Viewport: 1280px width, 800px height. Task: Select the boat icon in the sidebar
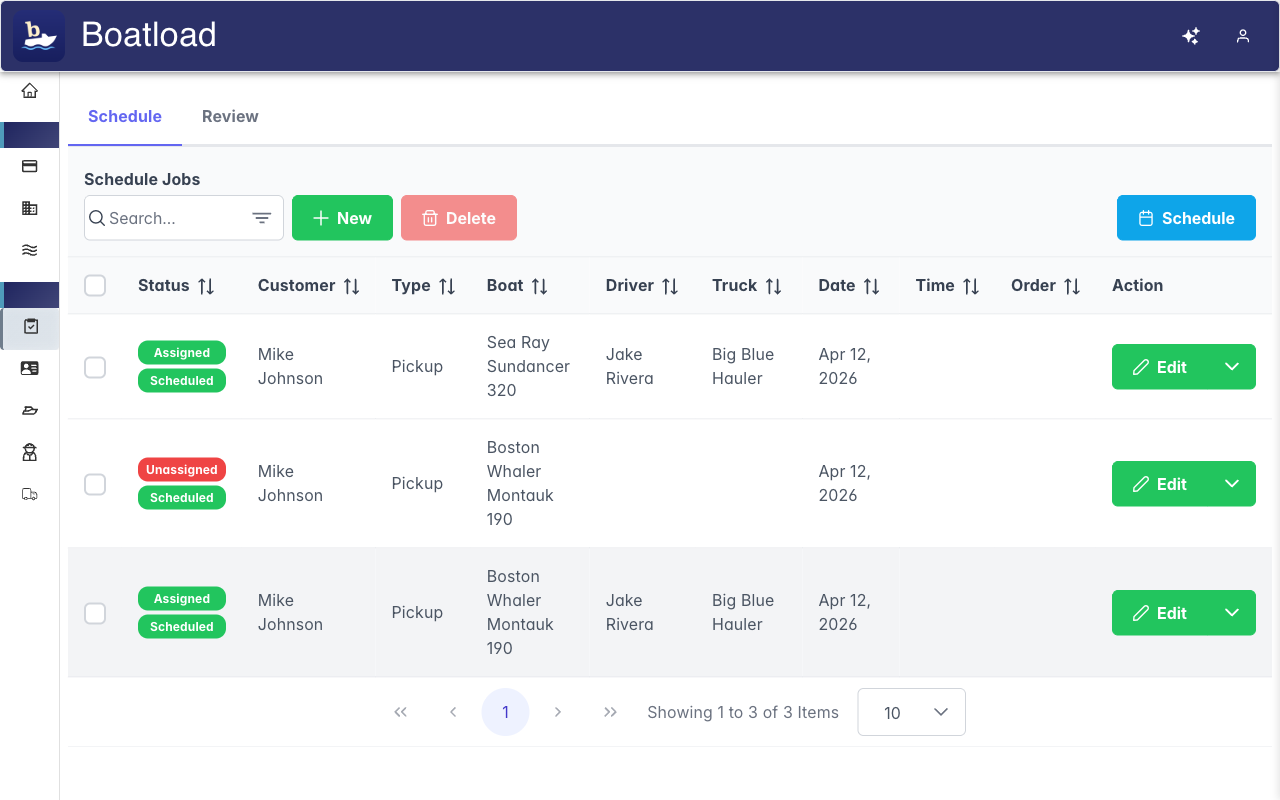click(x=30, y=410)
